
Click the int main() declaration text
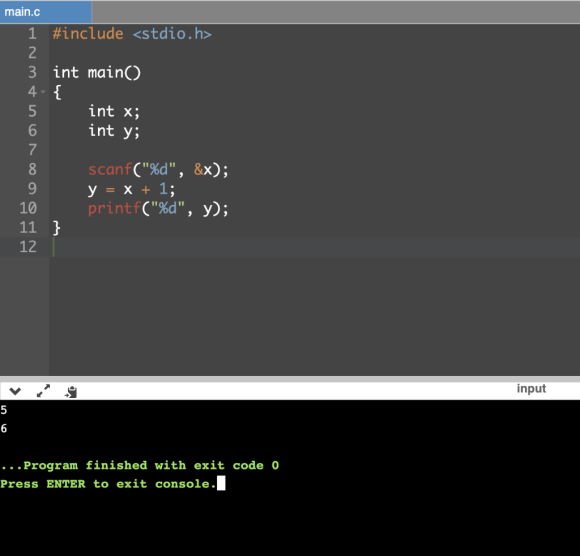(97, 73)
